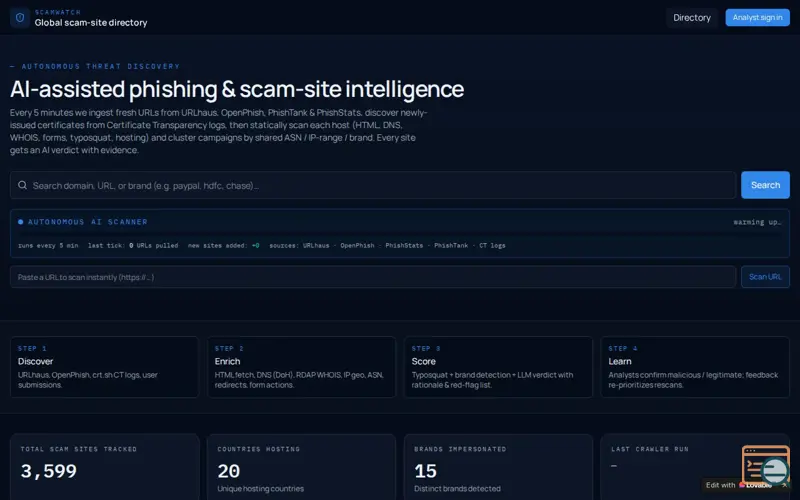Image resolution: width=800 pixels, height=500 pixels.
Task: Click the 'CT logs' source text
Action: (x=492, y=245)
